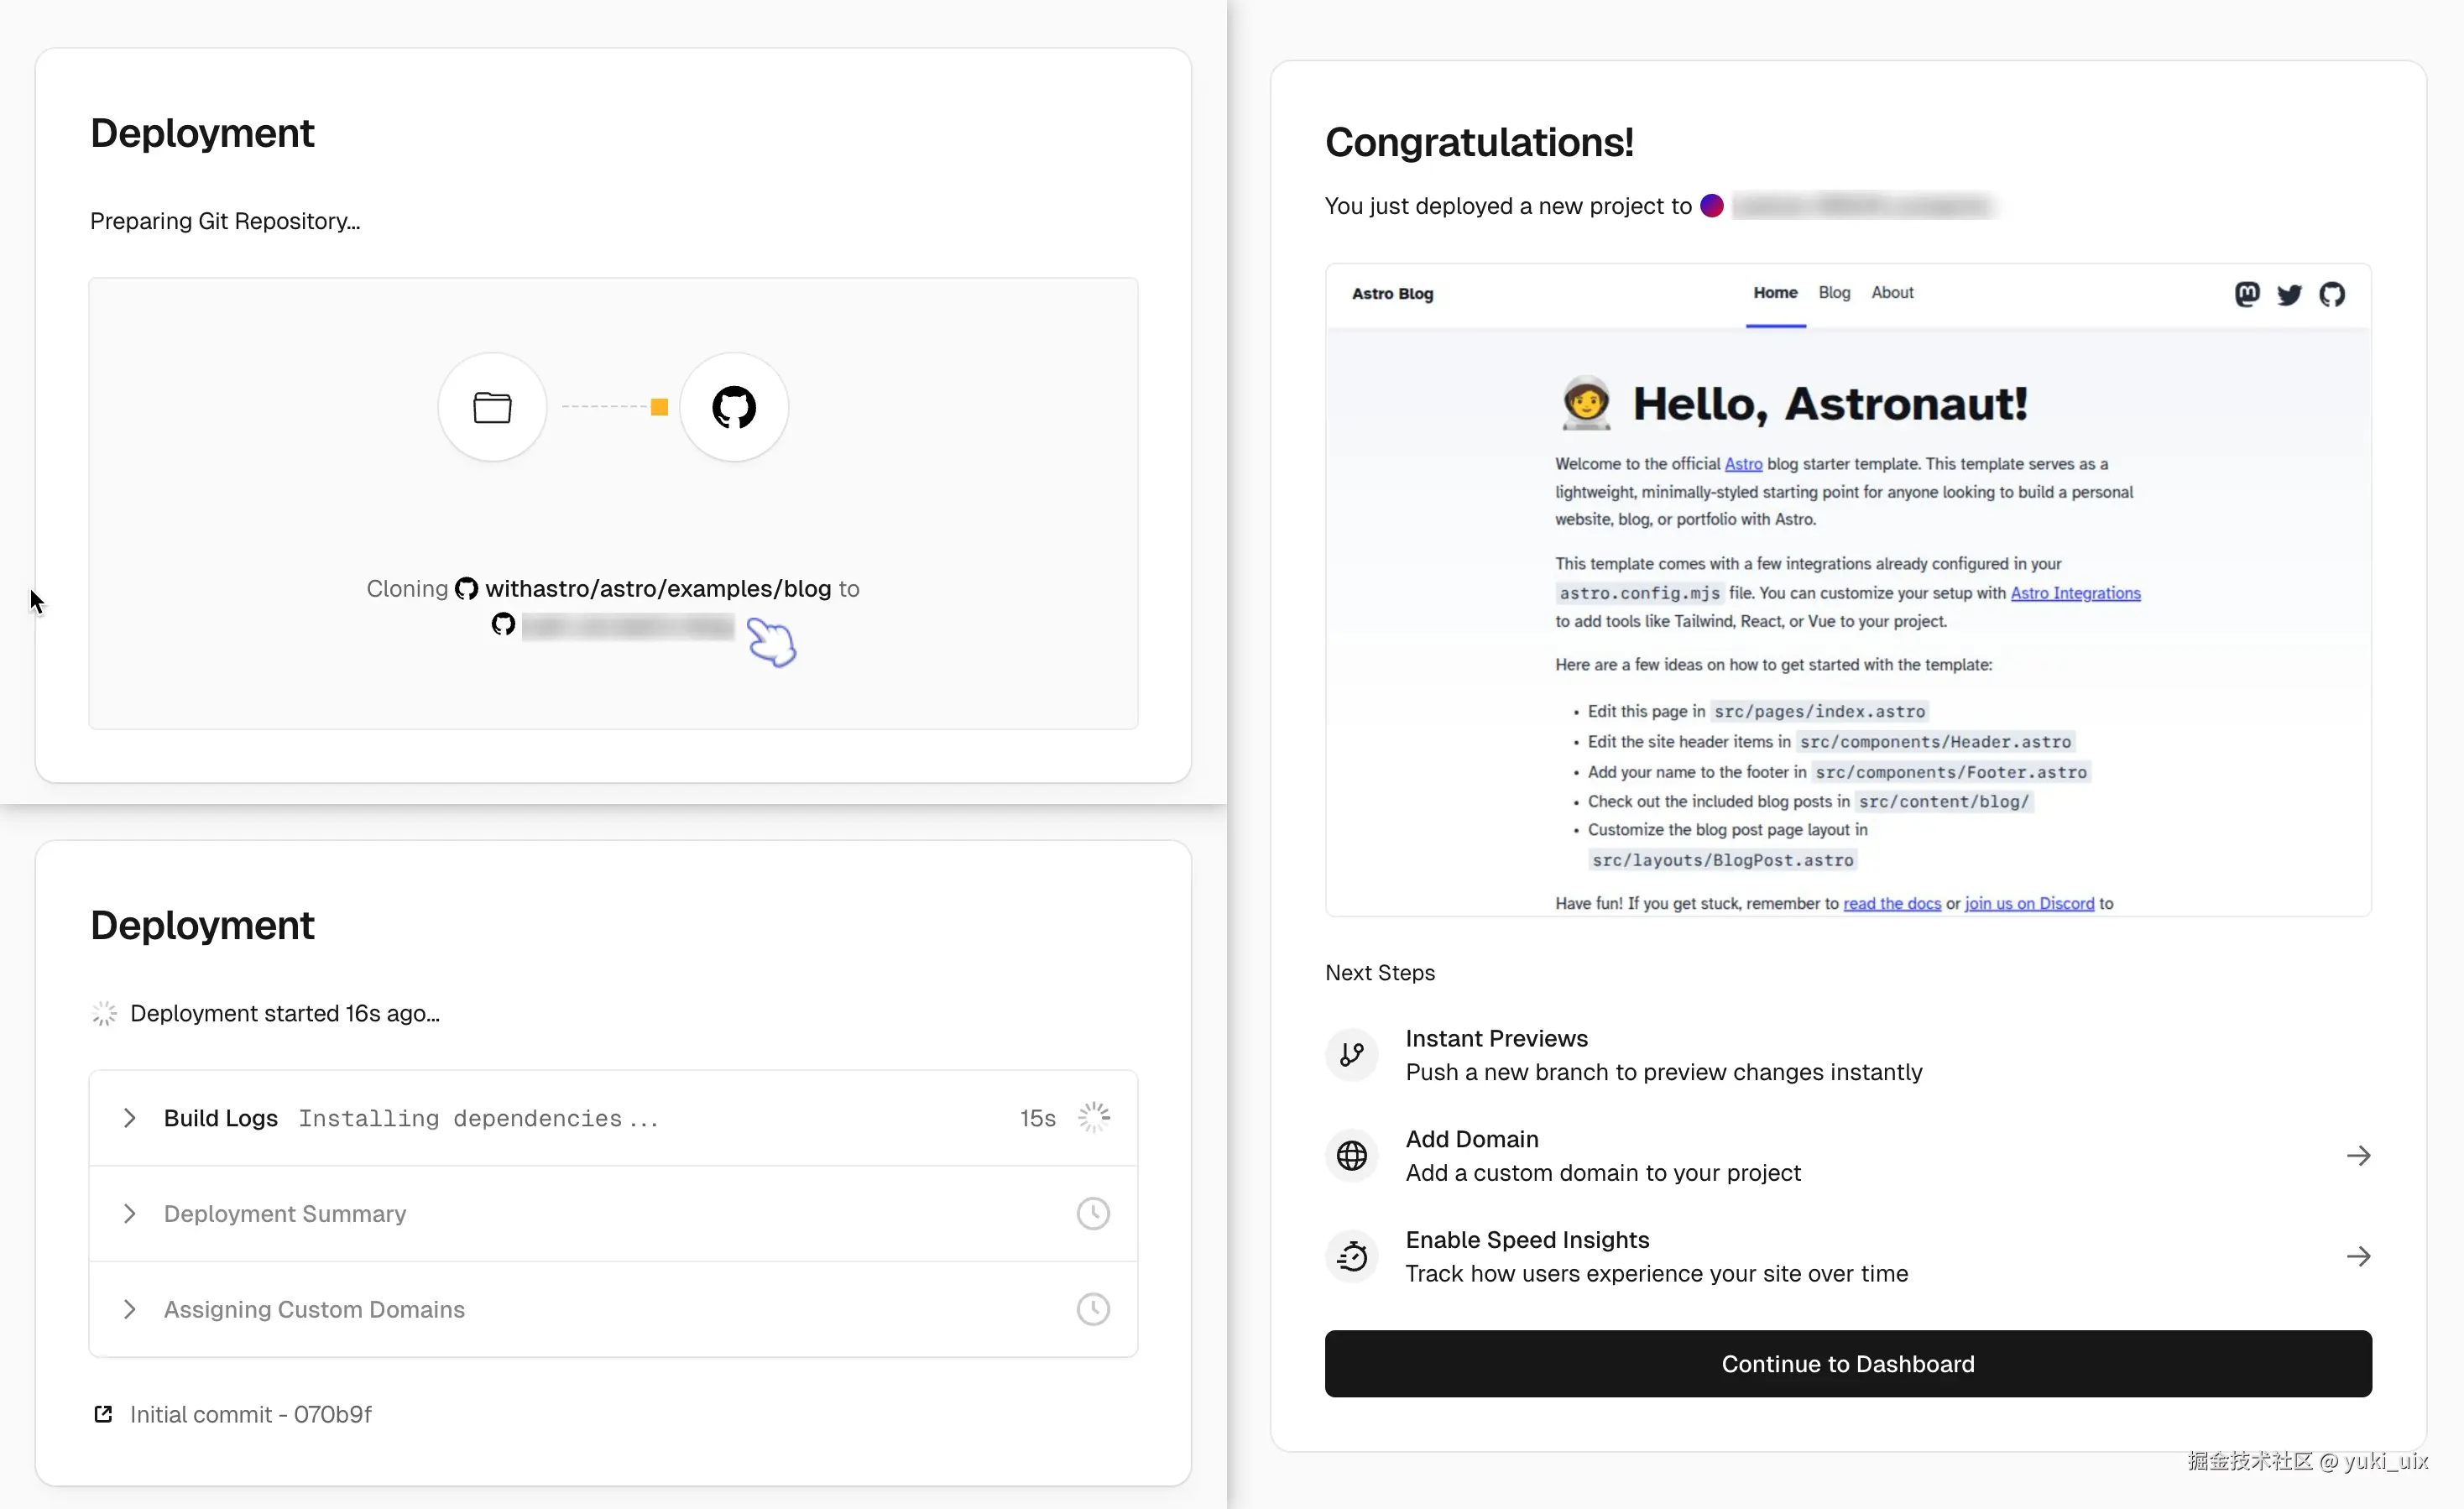Click the Instant Previews branch icon
The image size is (2464, 1509).
1352,1054
